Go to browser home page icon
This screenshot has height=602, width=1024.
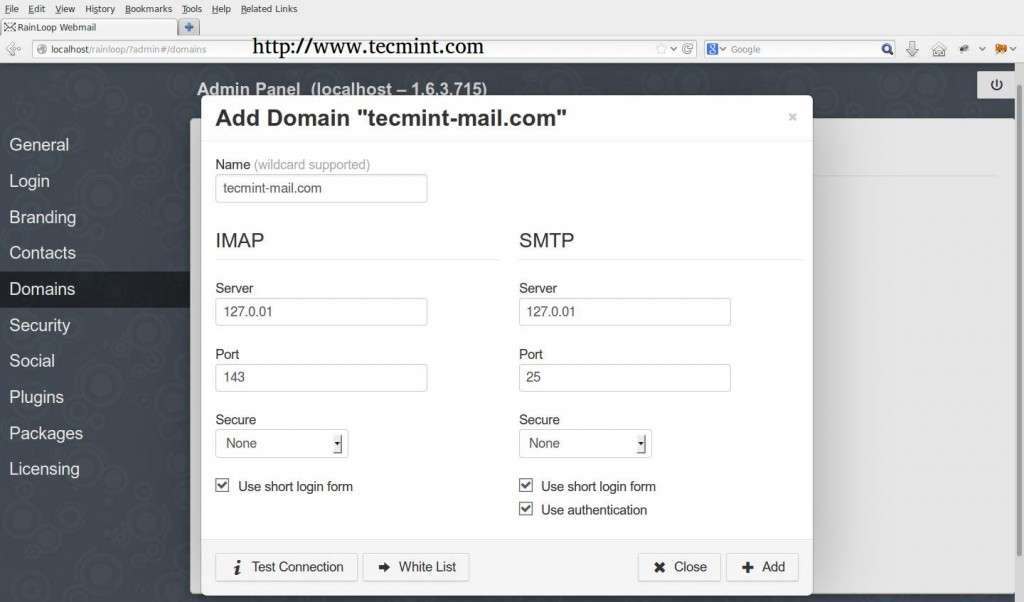[938, 49]
